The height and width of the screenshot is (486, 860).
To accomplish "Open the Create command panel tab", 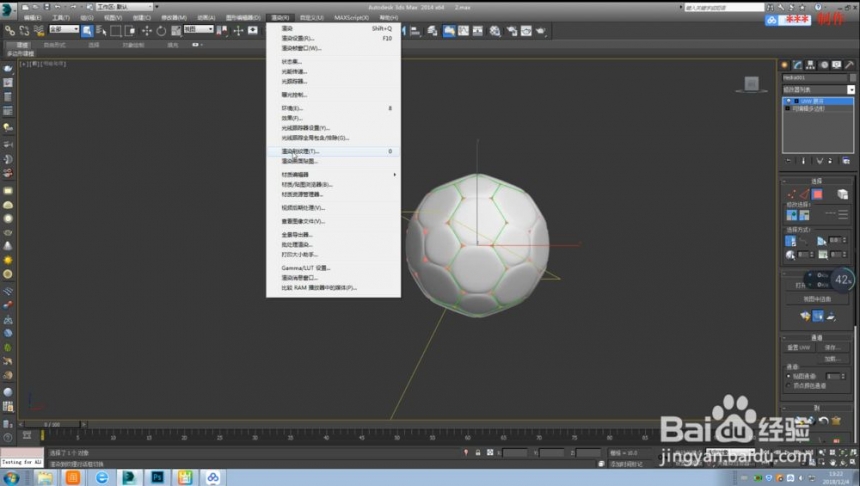I will pos(785,65).
